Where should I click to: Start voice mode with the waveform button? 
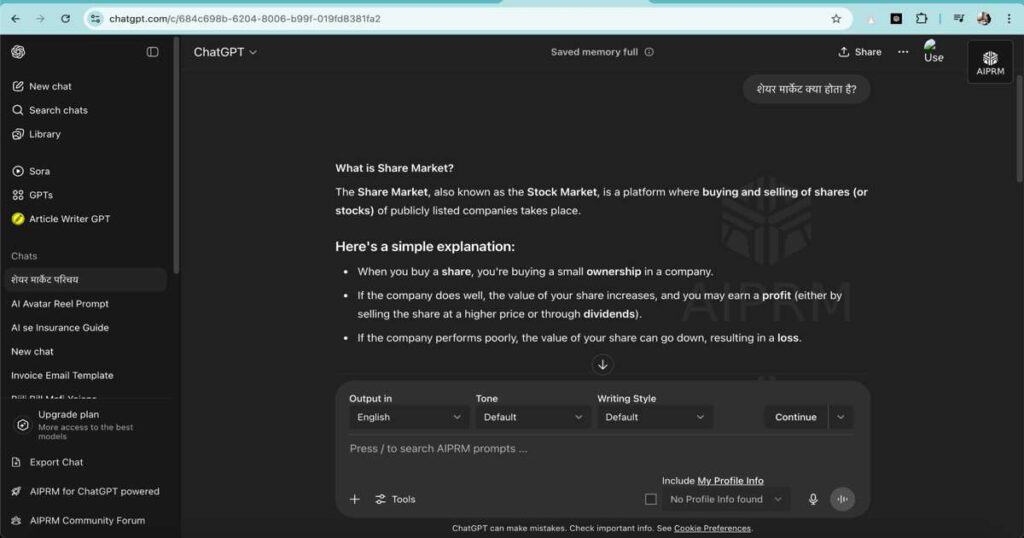point(842,499)
